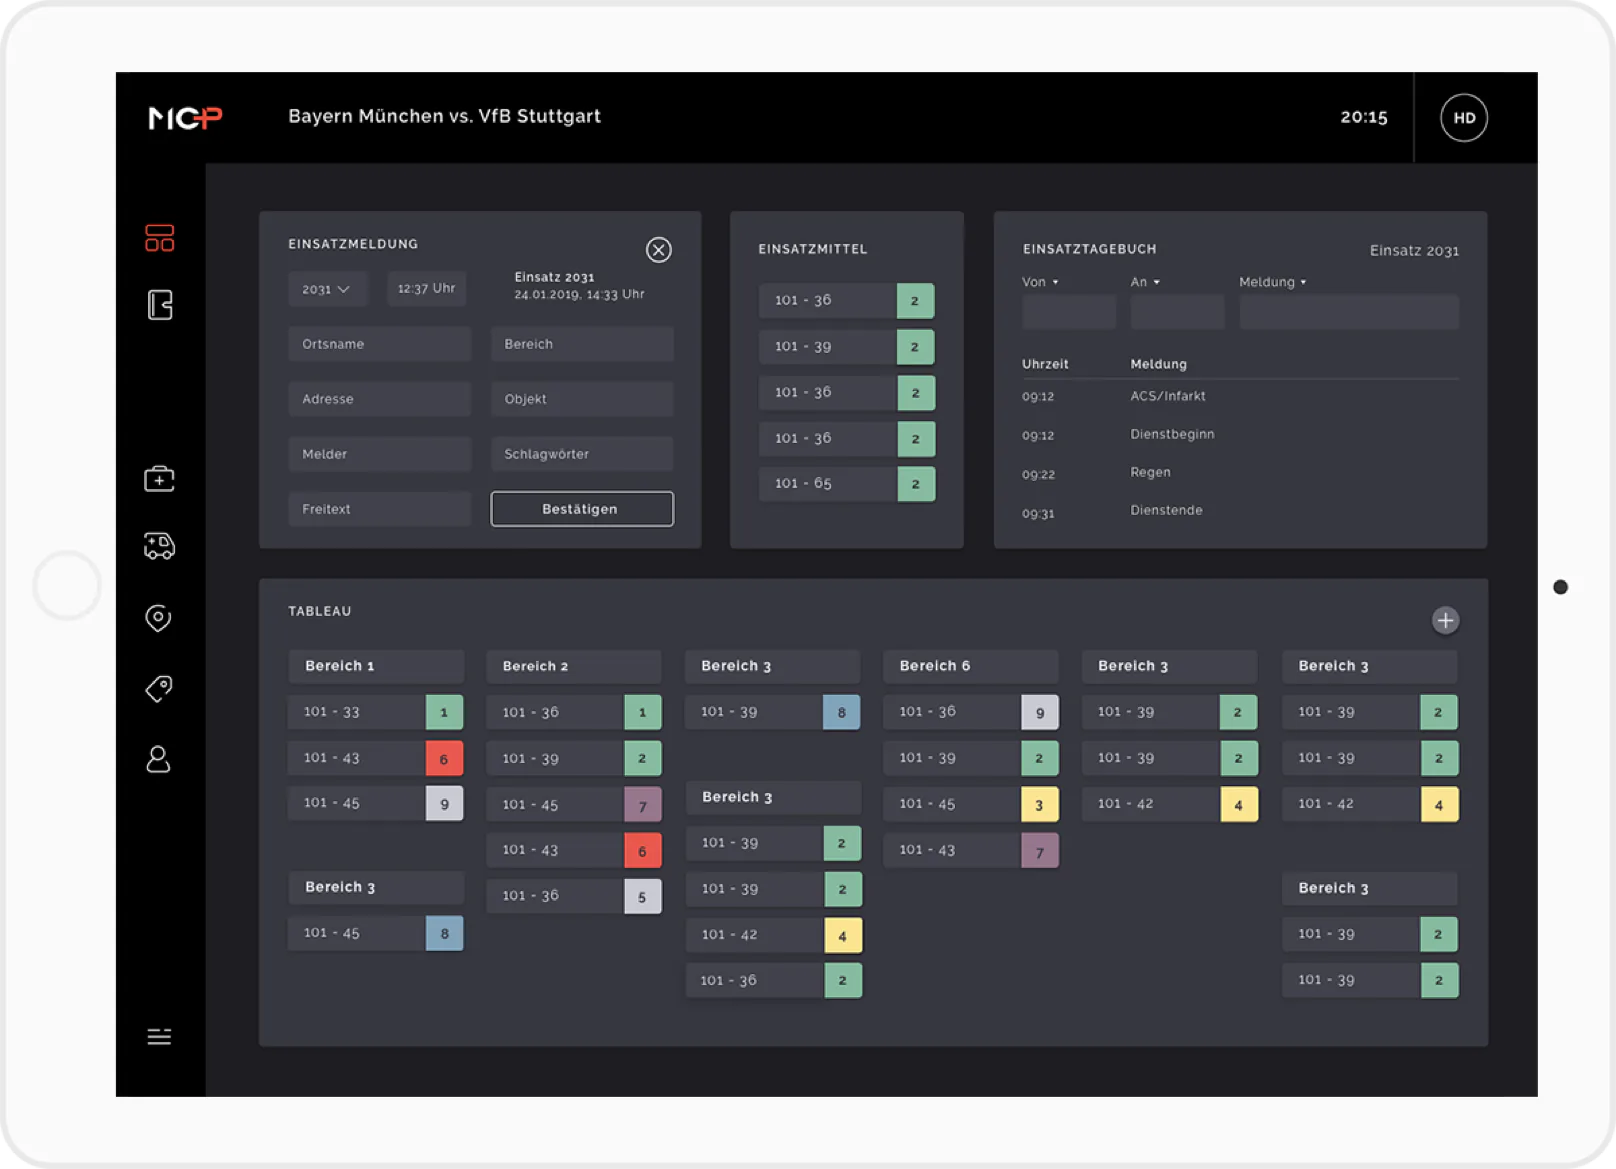This screenshot has height=1169, width=1616.
Task: Open the An filter dropdown
Action: pos(1145,282)
